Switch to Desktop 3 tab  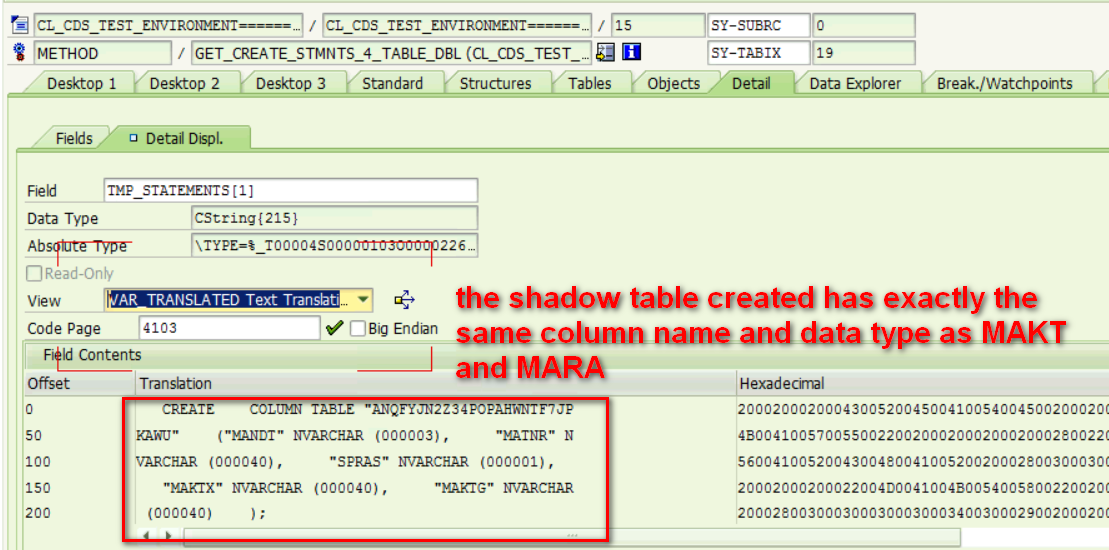point(291,83)
